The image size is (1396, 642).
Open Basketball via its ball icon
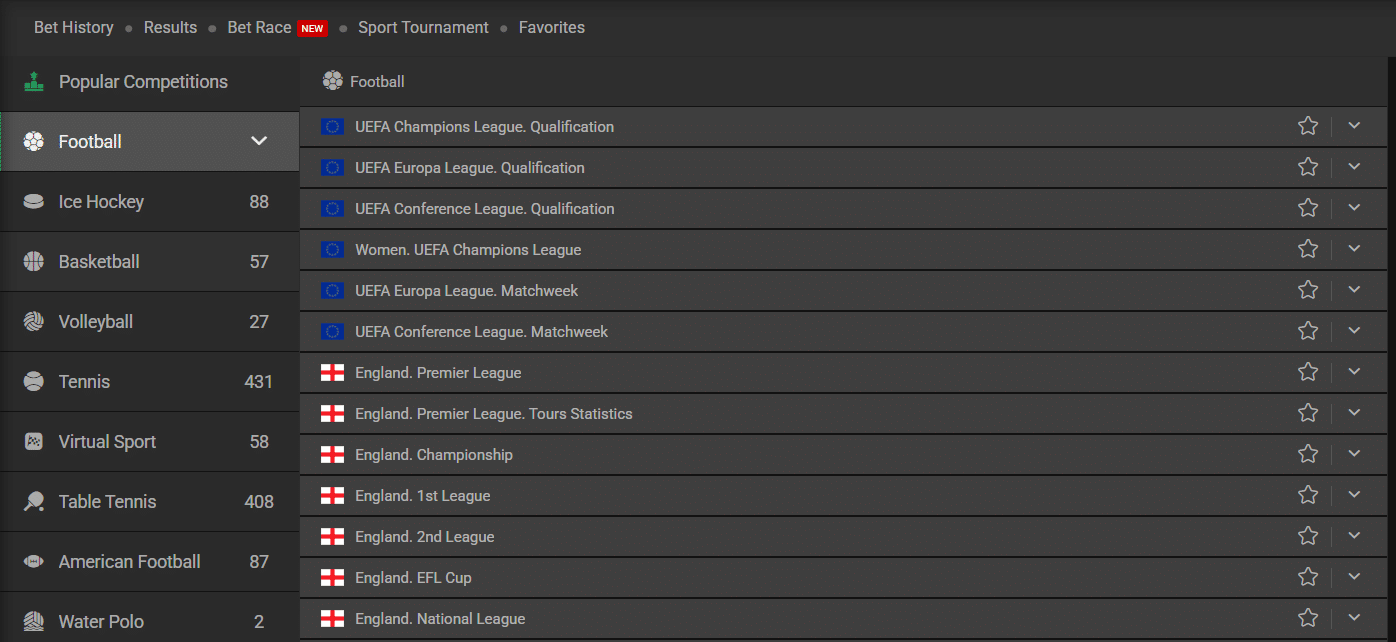point(33,261)
